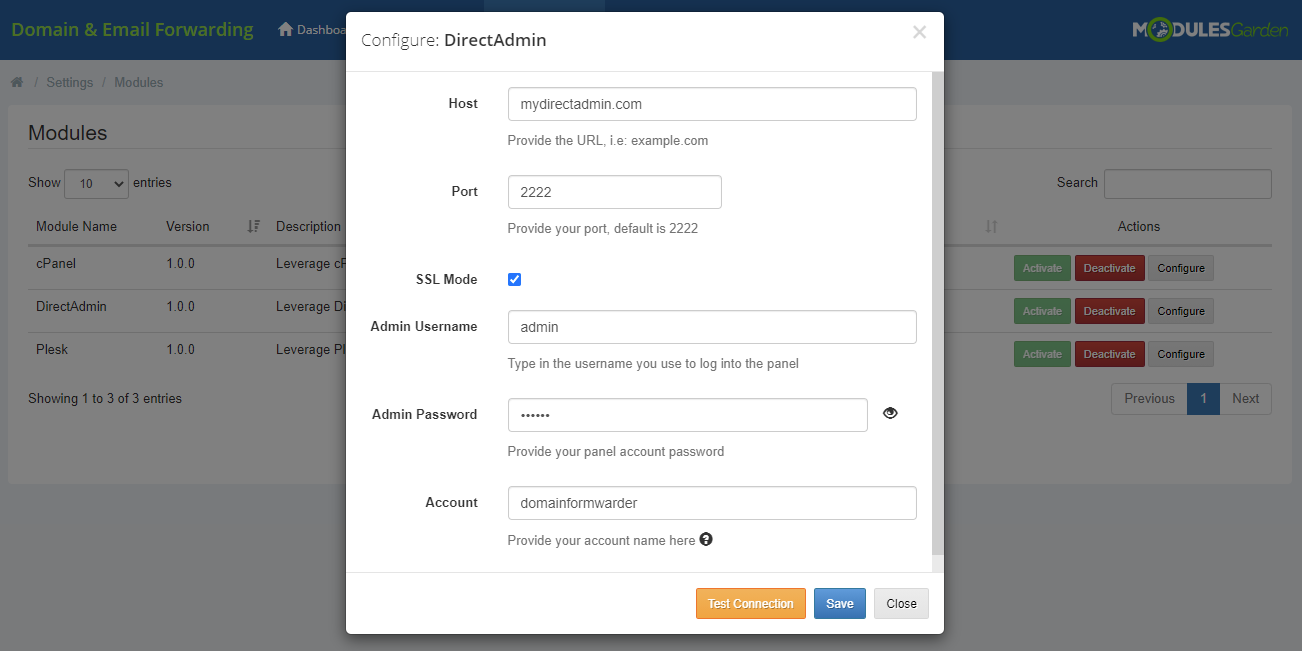Click the ModulesGarden logo
The width and height of the screenshot is (1302, 651).
(1210, 29)
